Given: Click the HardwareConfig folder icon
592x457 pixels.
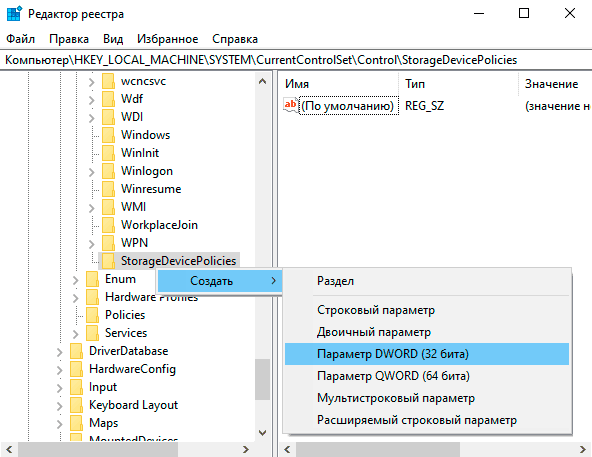Looking at the screenshot, I should [77, 369].
